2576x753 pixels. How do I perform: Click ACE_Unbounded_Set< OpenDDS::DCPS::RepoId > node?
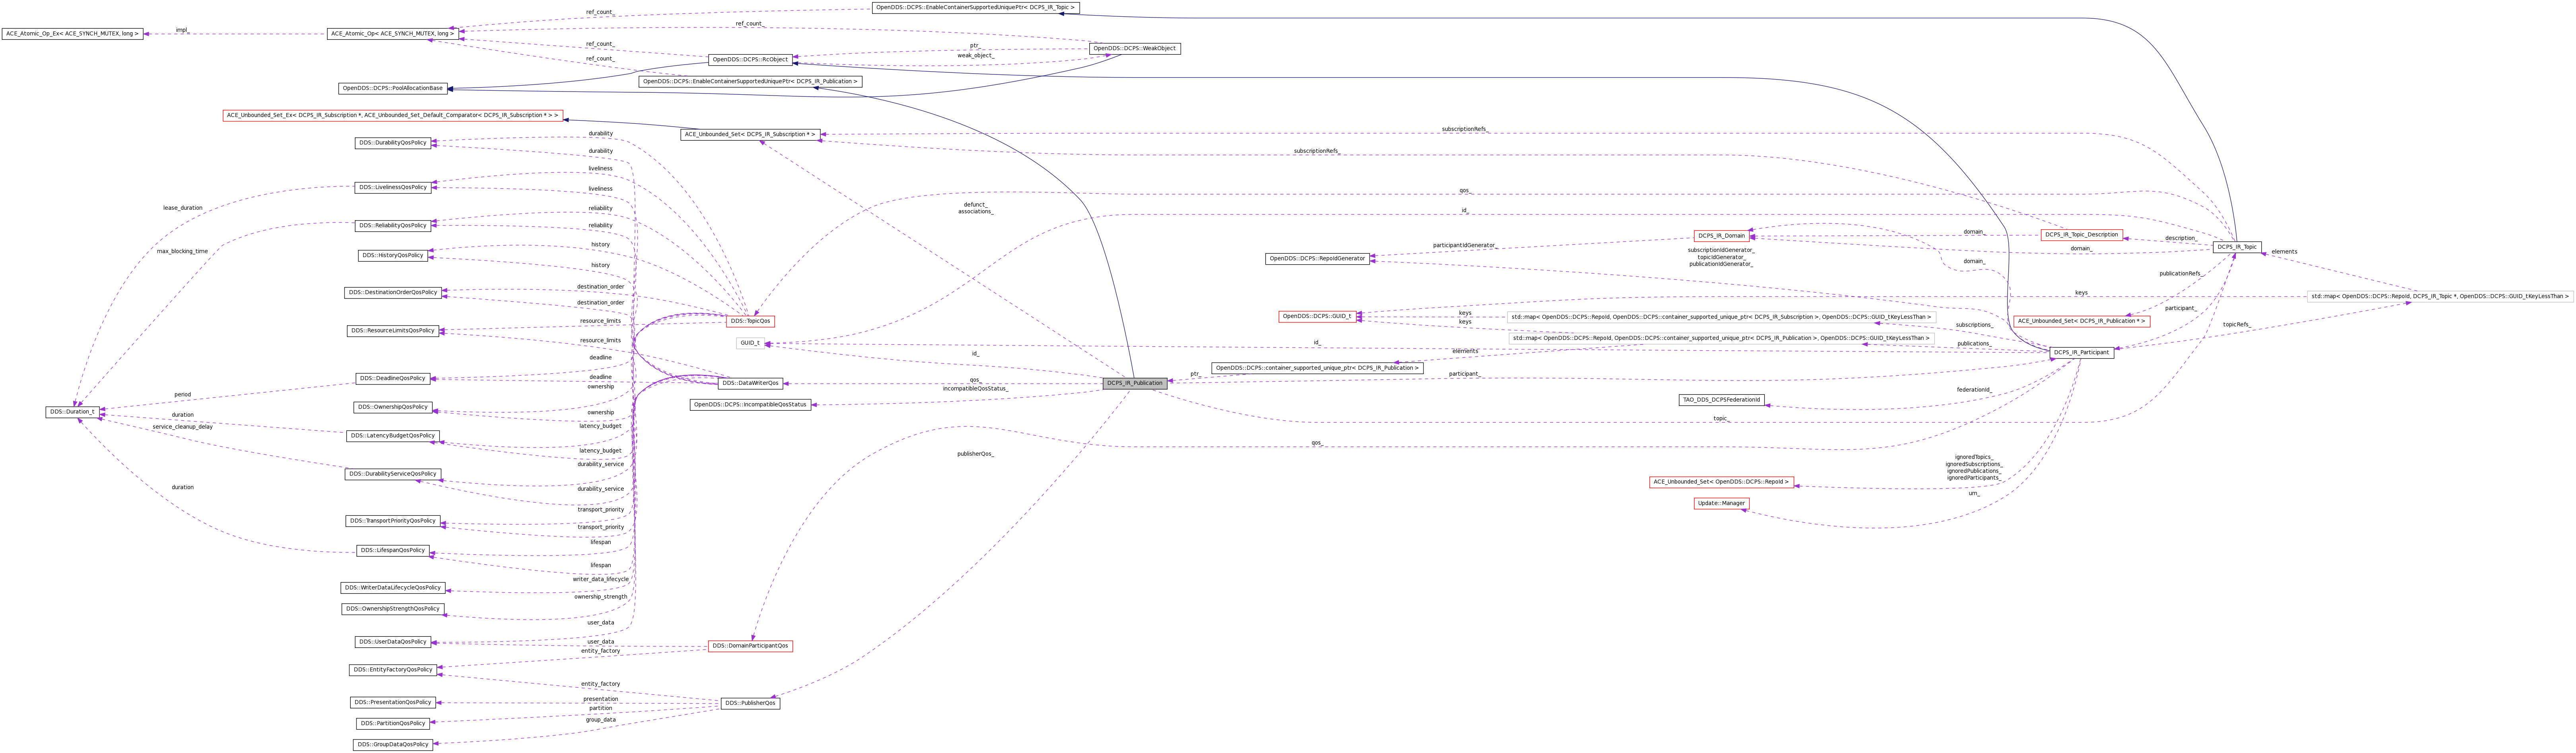point(1721,482)
